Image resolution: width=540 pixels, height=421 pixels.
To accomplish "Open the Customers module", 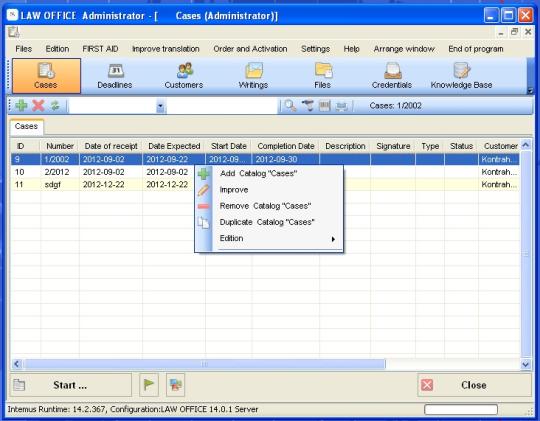I will coord(184,76).
